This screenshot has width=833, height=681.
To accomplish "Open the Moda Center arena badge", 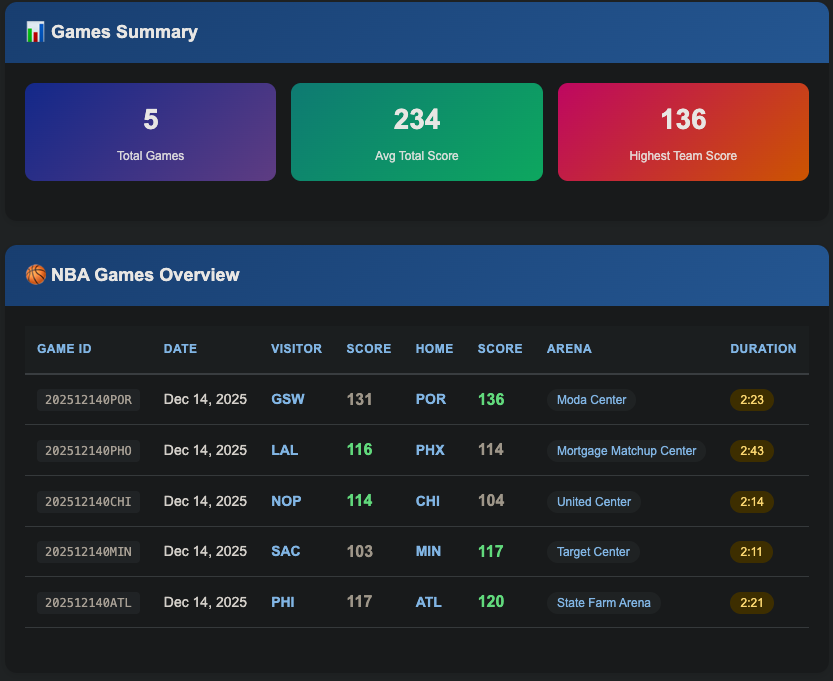I will (591, 399).
